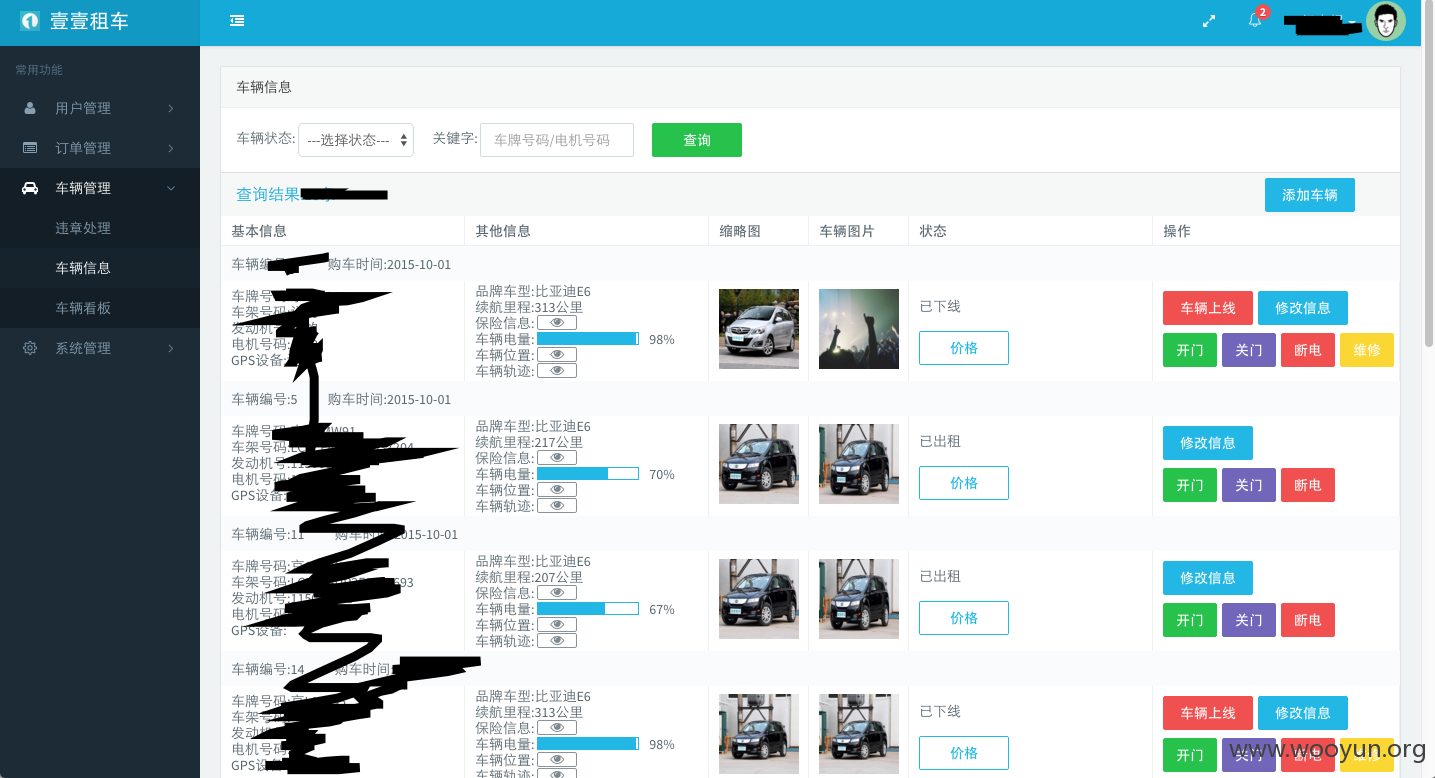Screen dimensions: 1435x778
Task: Click 关门 for the silver car
Action: pyautogui.click(x=1249, y=350)
